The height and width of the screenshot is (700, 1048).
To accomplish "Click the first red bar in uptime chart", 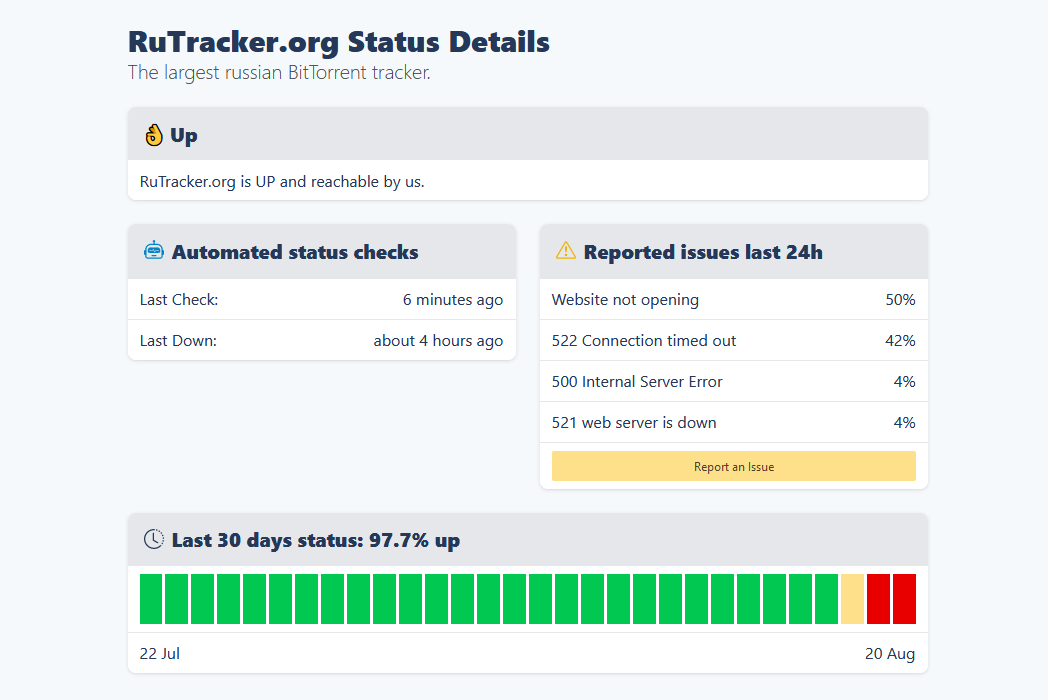I will coord(878,599).
